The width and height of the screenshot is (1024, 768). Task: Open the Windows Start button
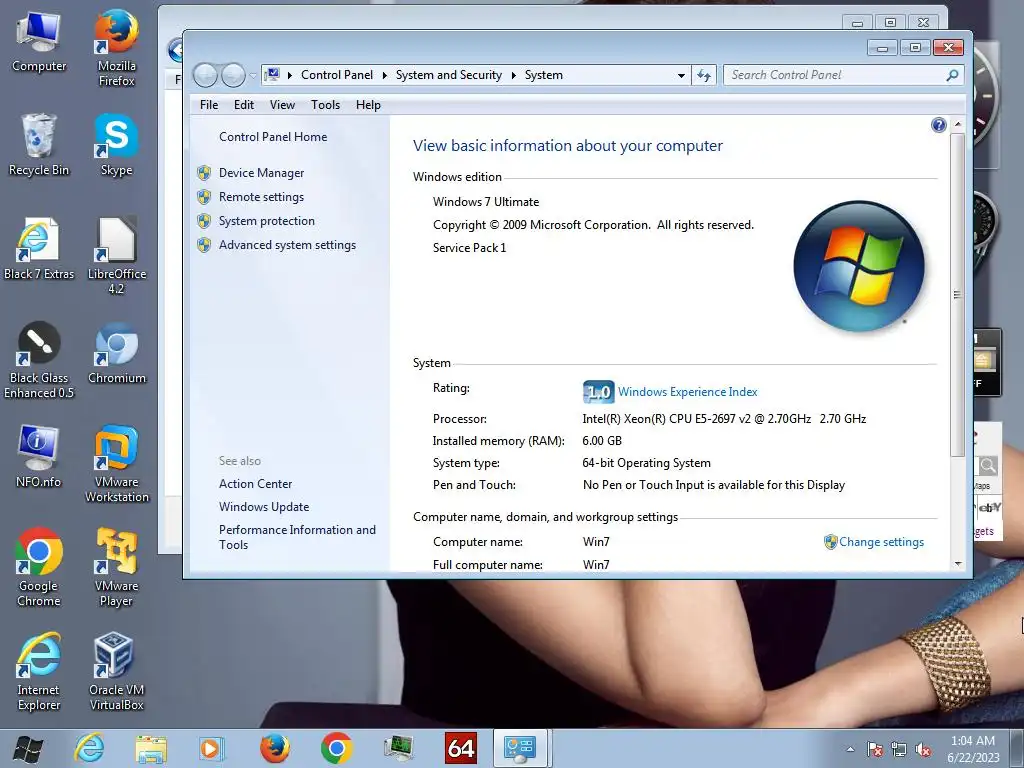[28, 749]
